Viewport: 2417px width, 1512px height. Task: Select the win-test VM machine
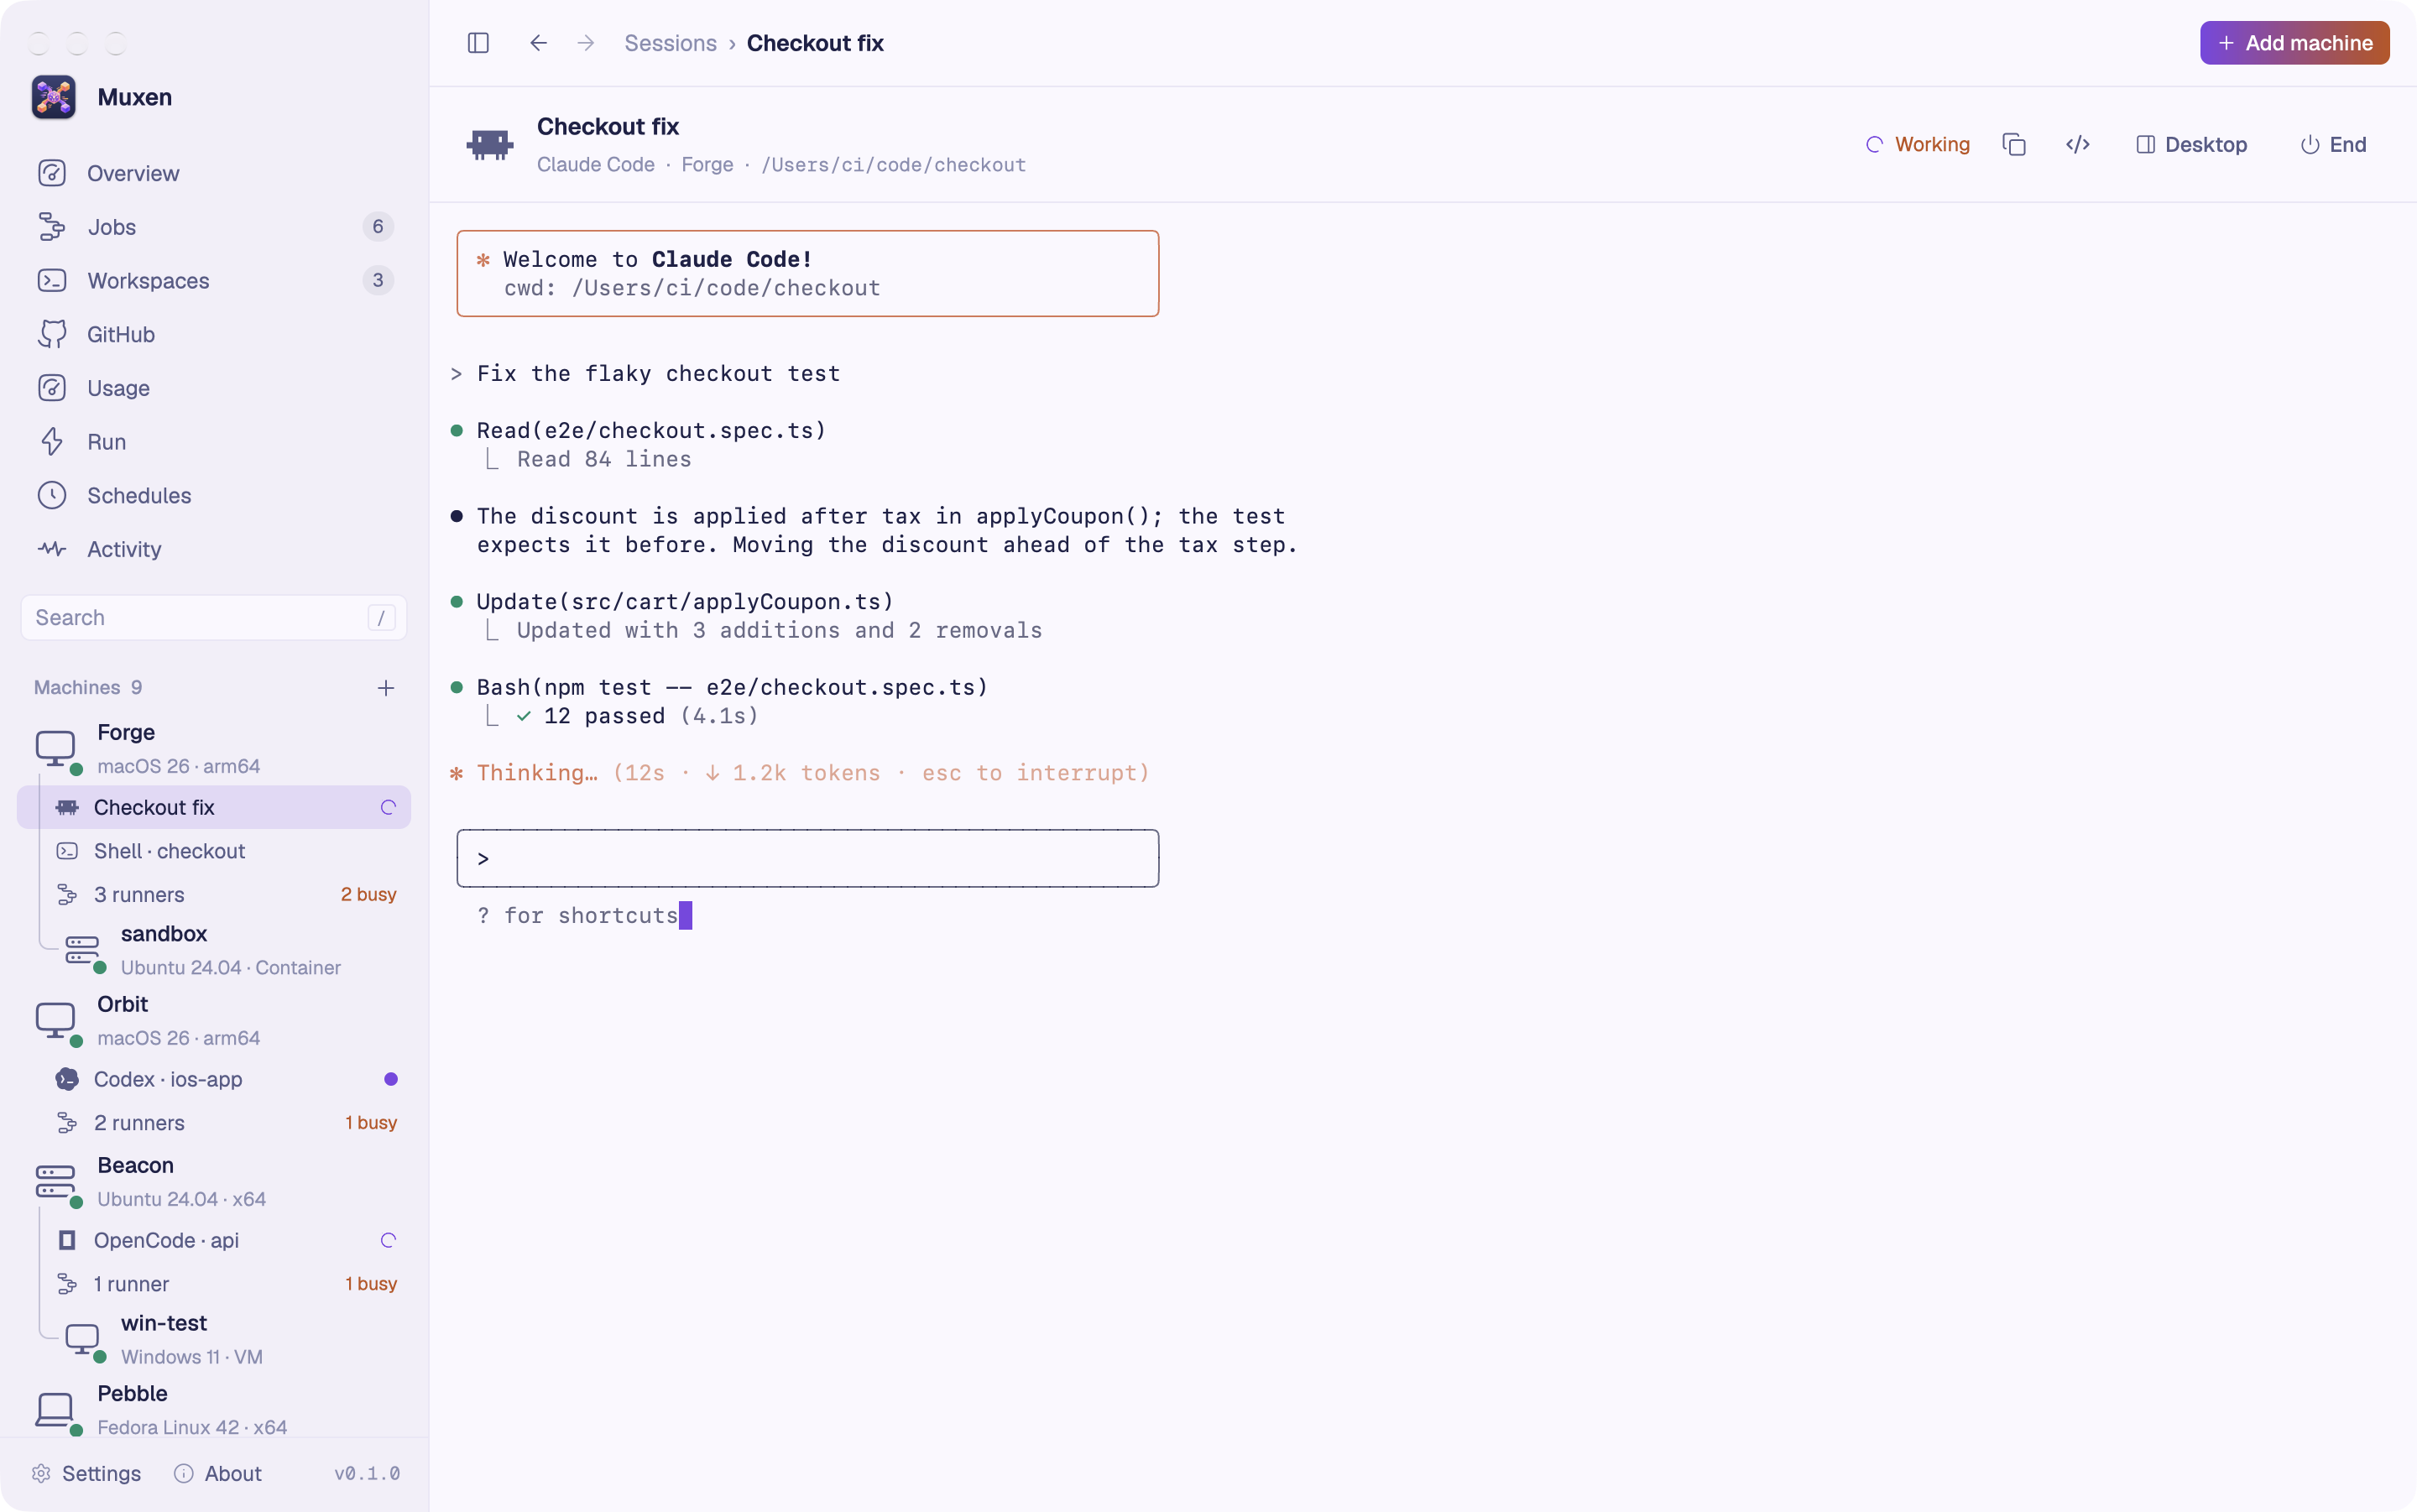click(x=225, y=1340)
